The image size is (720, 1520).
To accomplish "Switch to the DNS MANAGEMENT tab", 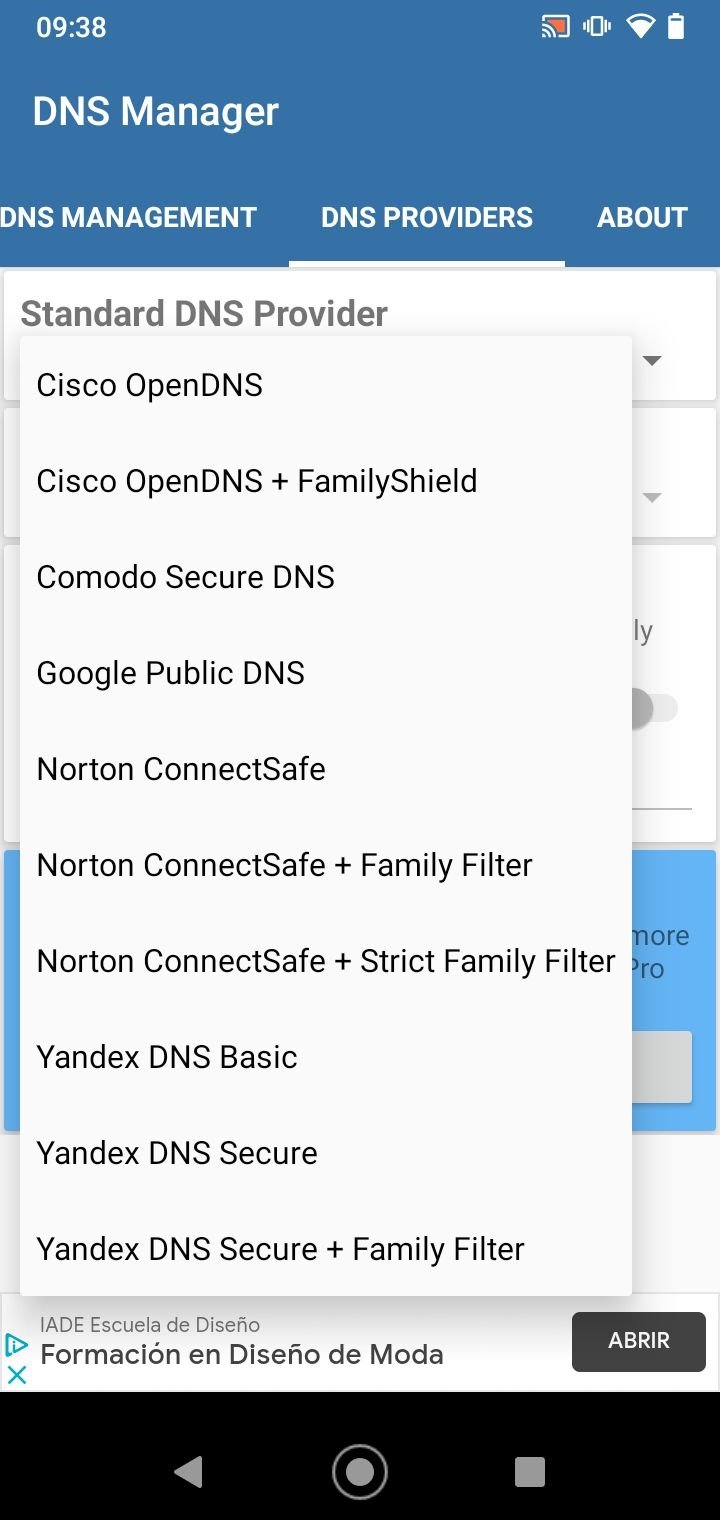I will click(x=129, y=218).
